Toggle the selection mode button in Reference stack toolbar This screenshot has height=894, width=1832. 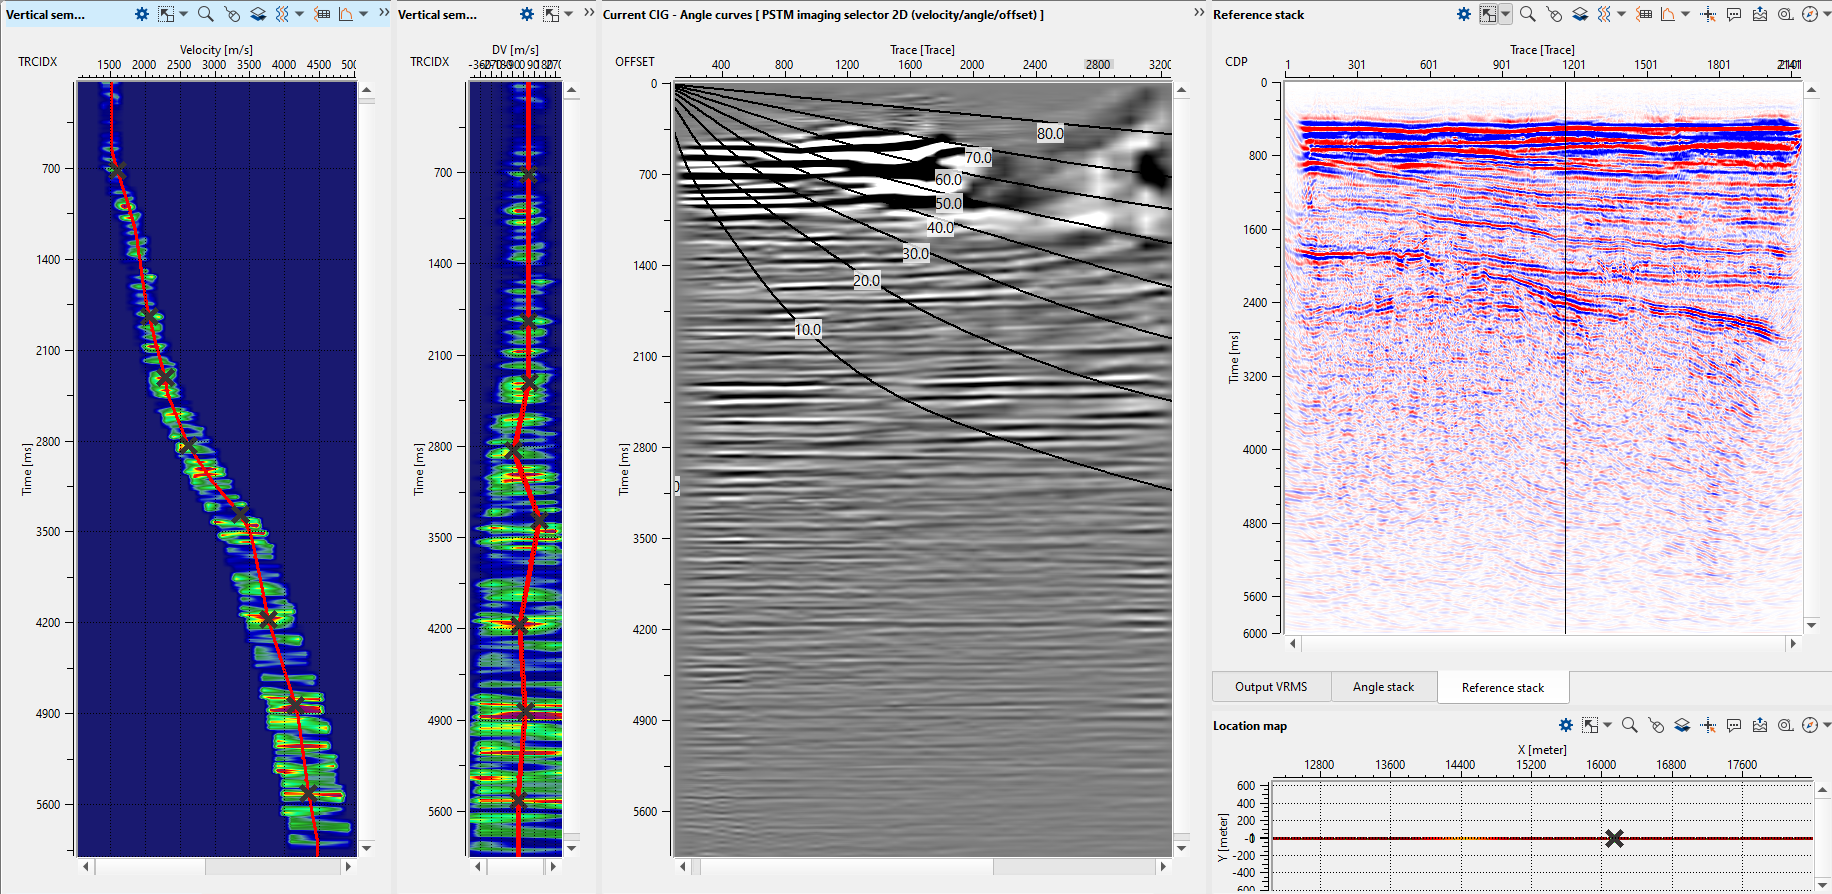point(1489,14)
